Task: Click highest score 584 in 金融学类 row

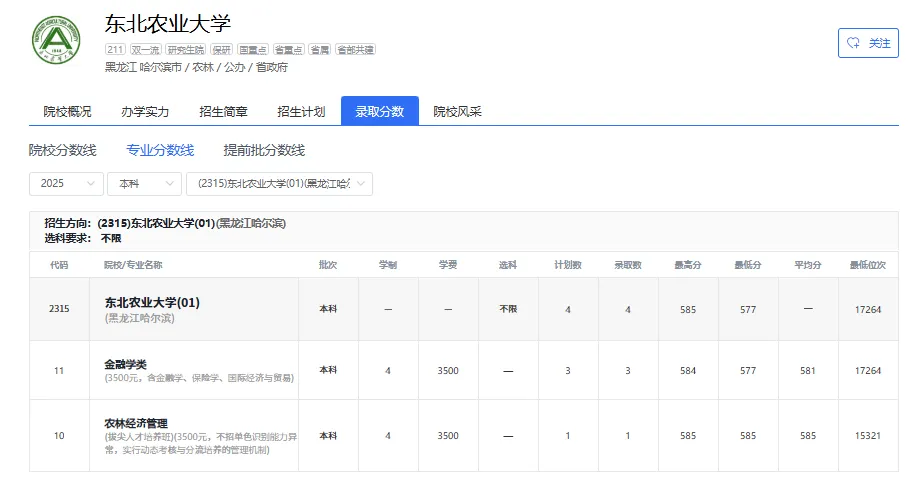Action: point(688,370)
